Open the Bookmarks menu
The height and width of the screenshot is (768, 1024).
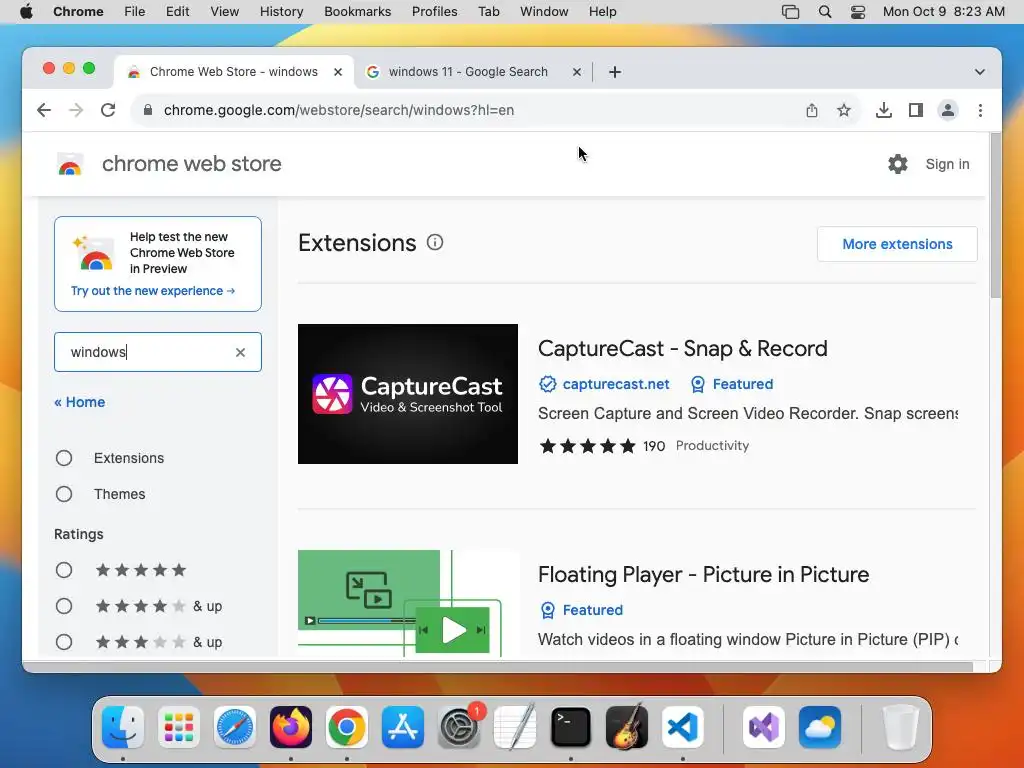click(x=358, y=12)
